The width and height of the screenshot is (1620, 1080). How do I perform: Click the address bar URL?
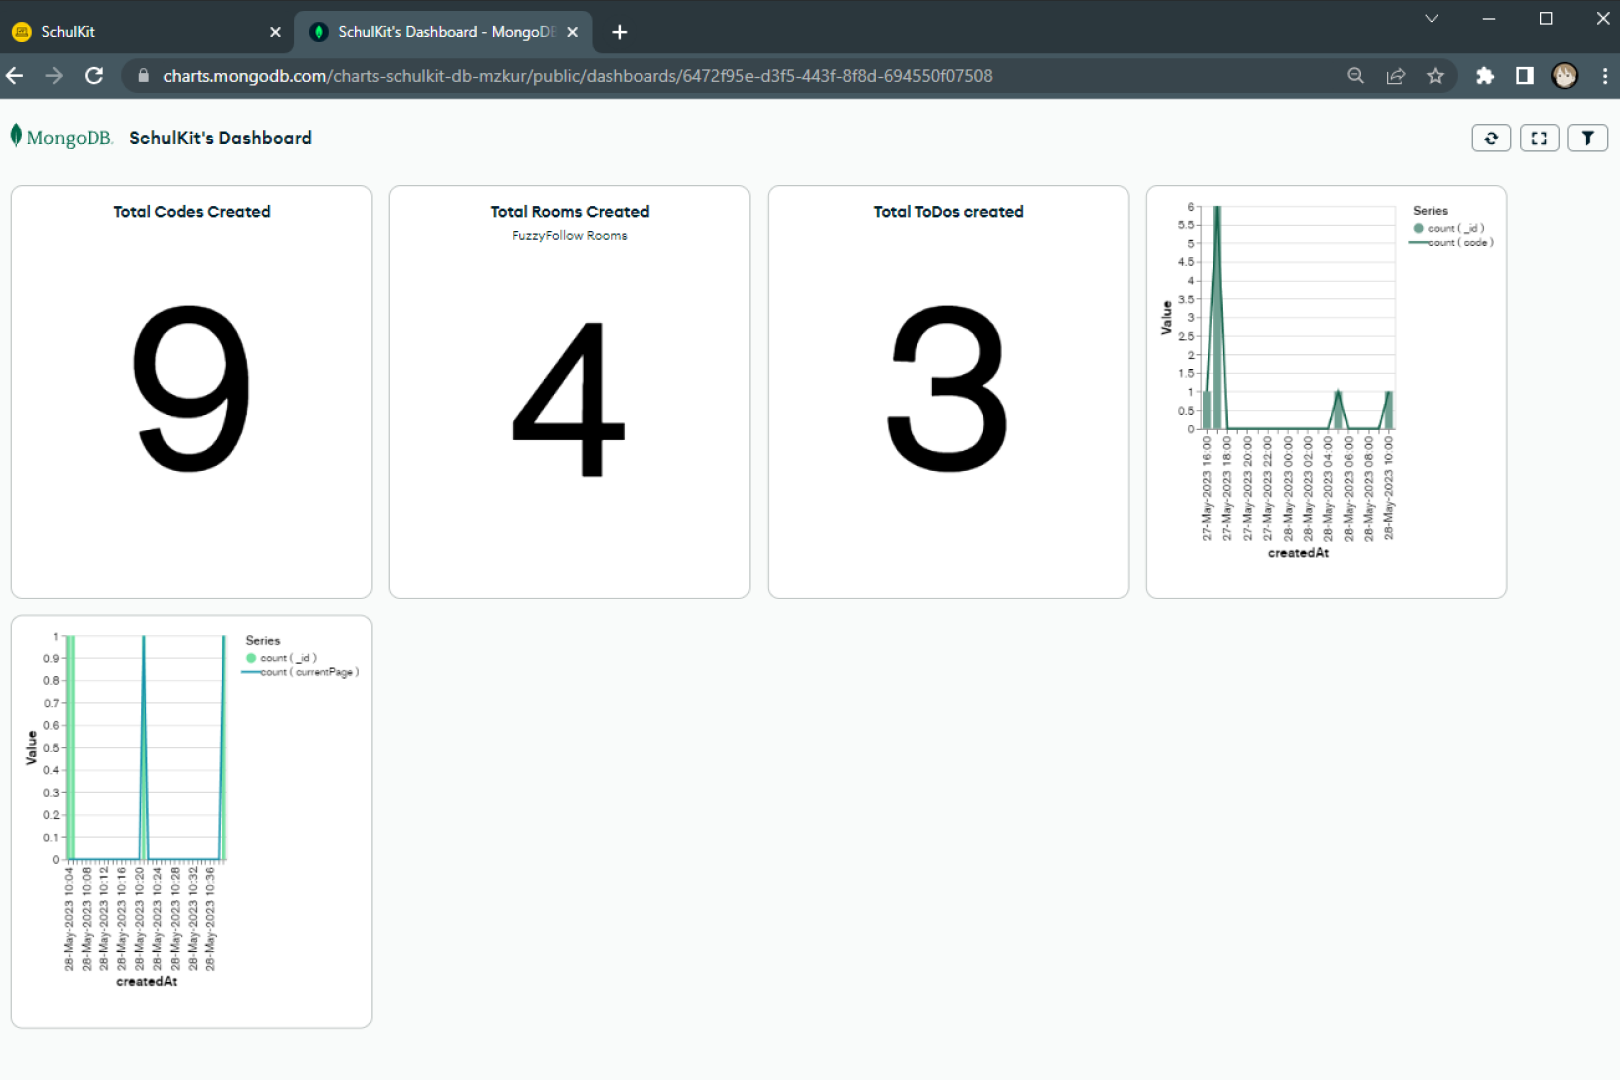578,76
